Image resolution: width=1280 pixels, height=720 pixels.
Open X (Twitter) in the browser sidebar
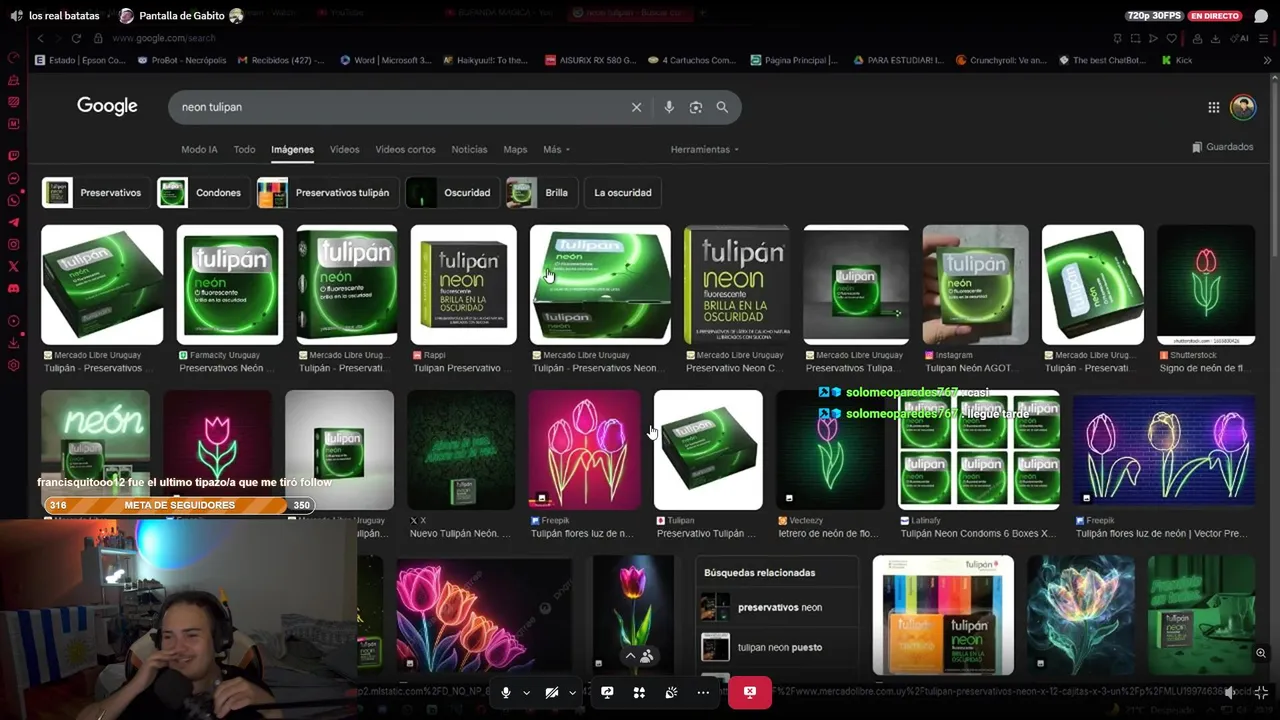tap(13, 266)
